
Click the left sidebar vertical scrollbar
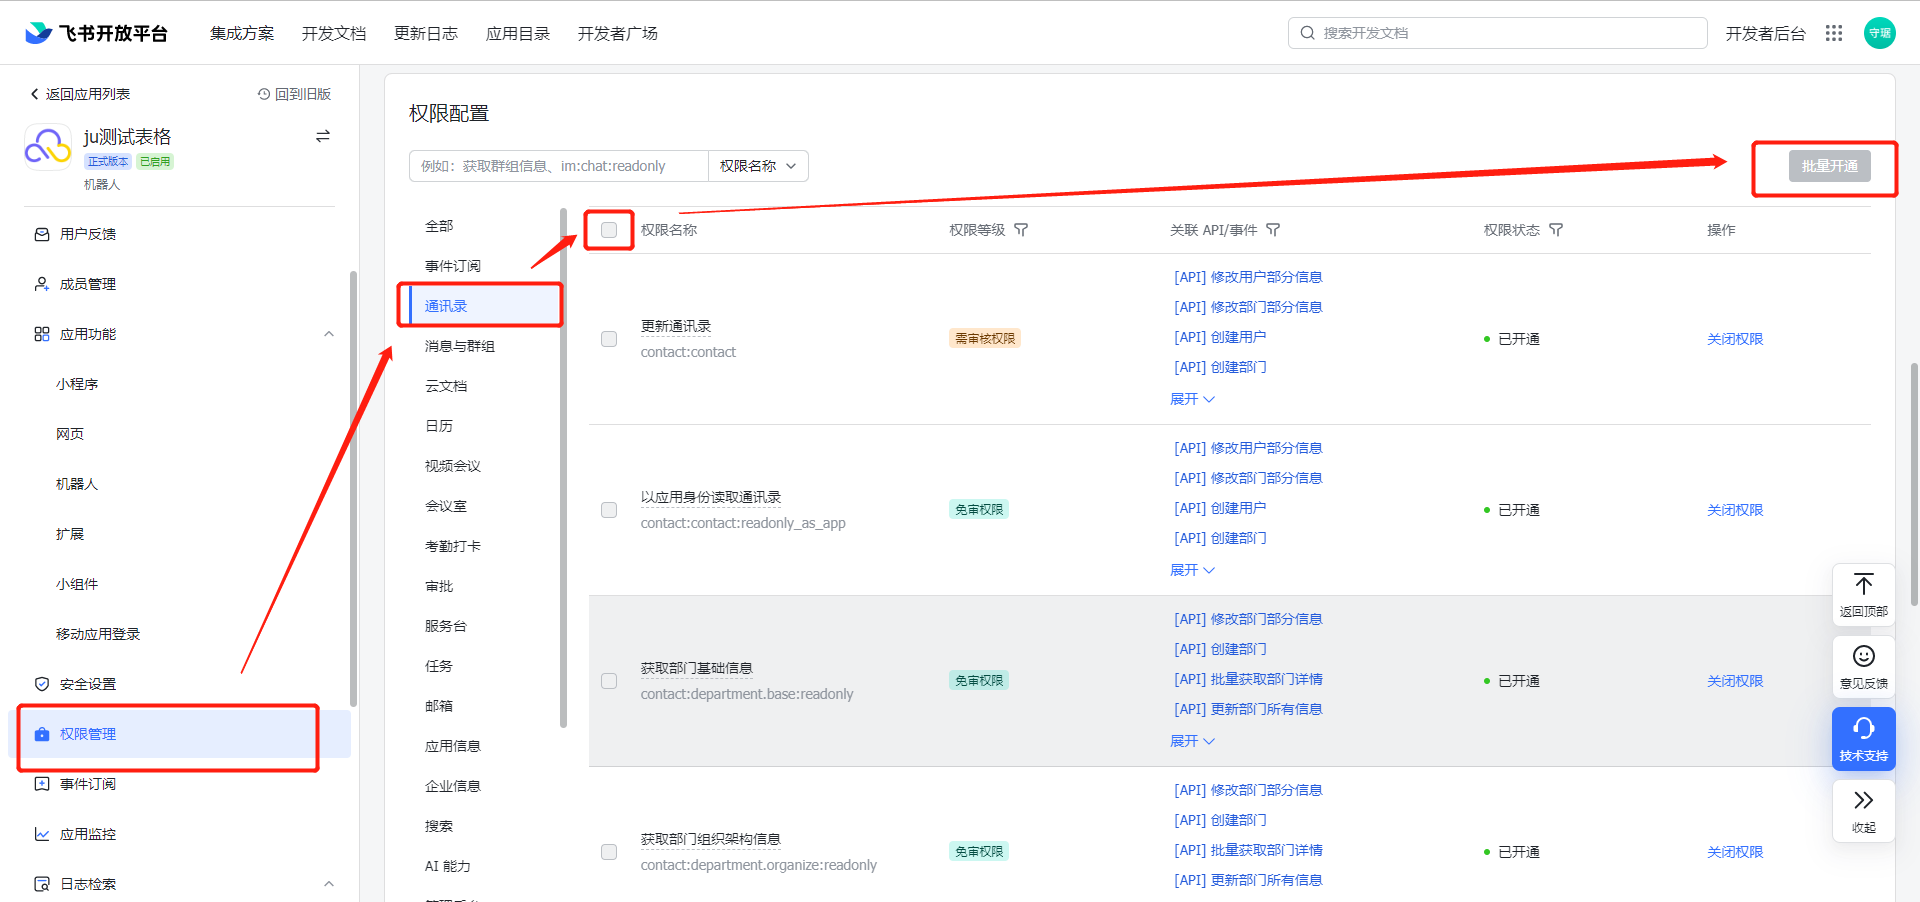353,488
